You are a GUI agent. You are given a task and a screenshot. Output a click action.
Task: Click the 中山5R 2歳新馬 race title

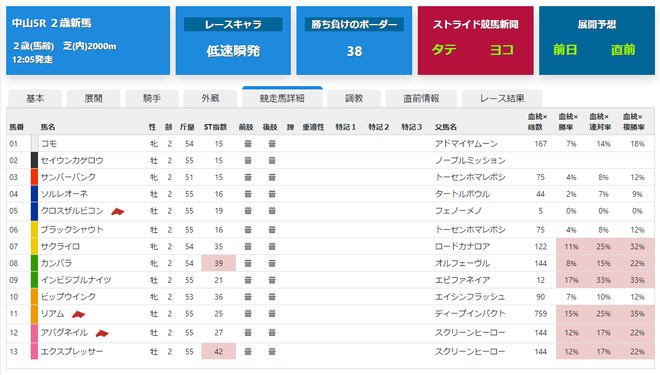tap(51, 23)
